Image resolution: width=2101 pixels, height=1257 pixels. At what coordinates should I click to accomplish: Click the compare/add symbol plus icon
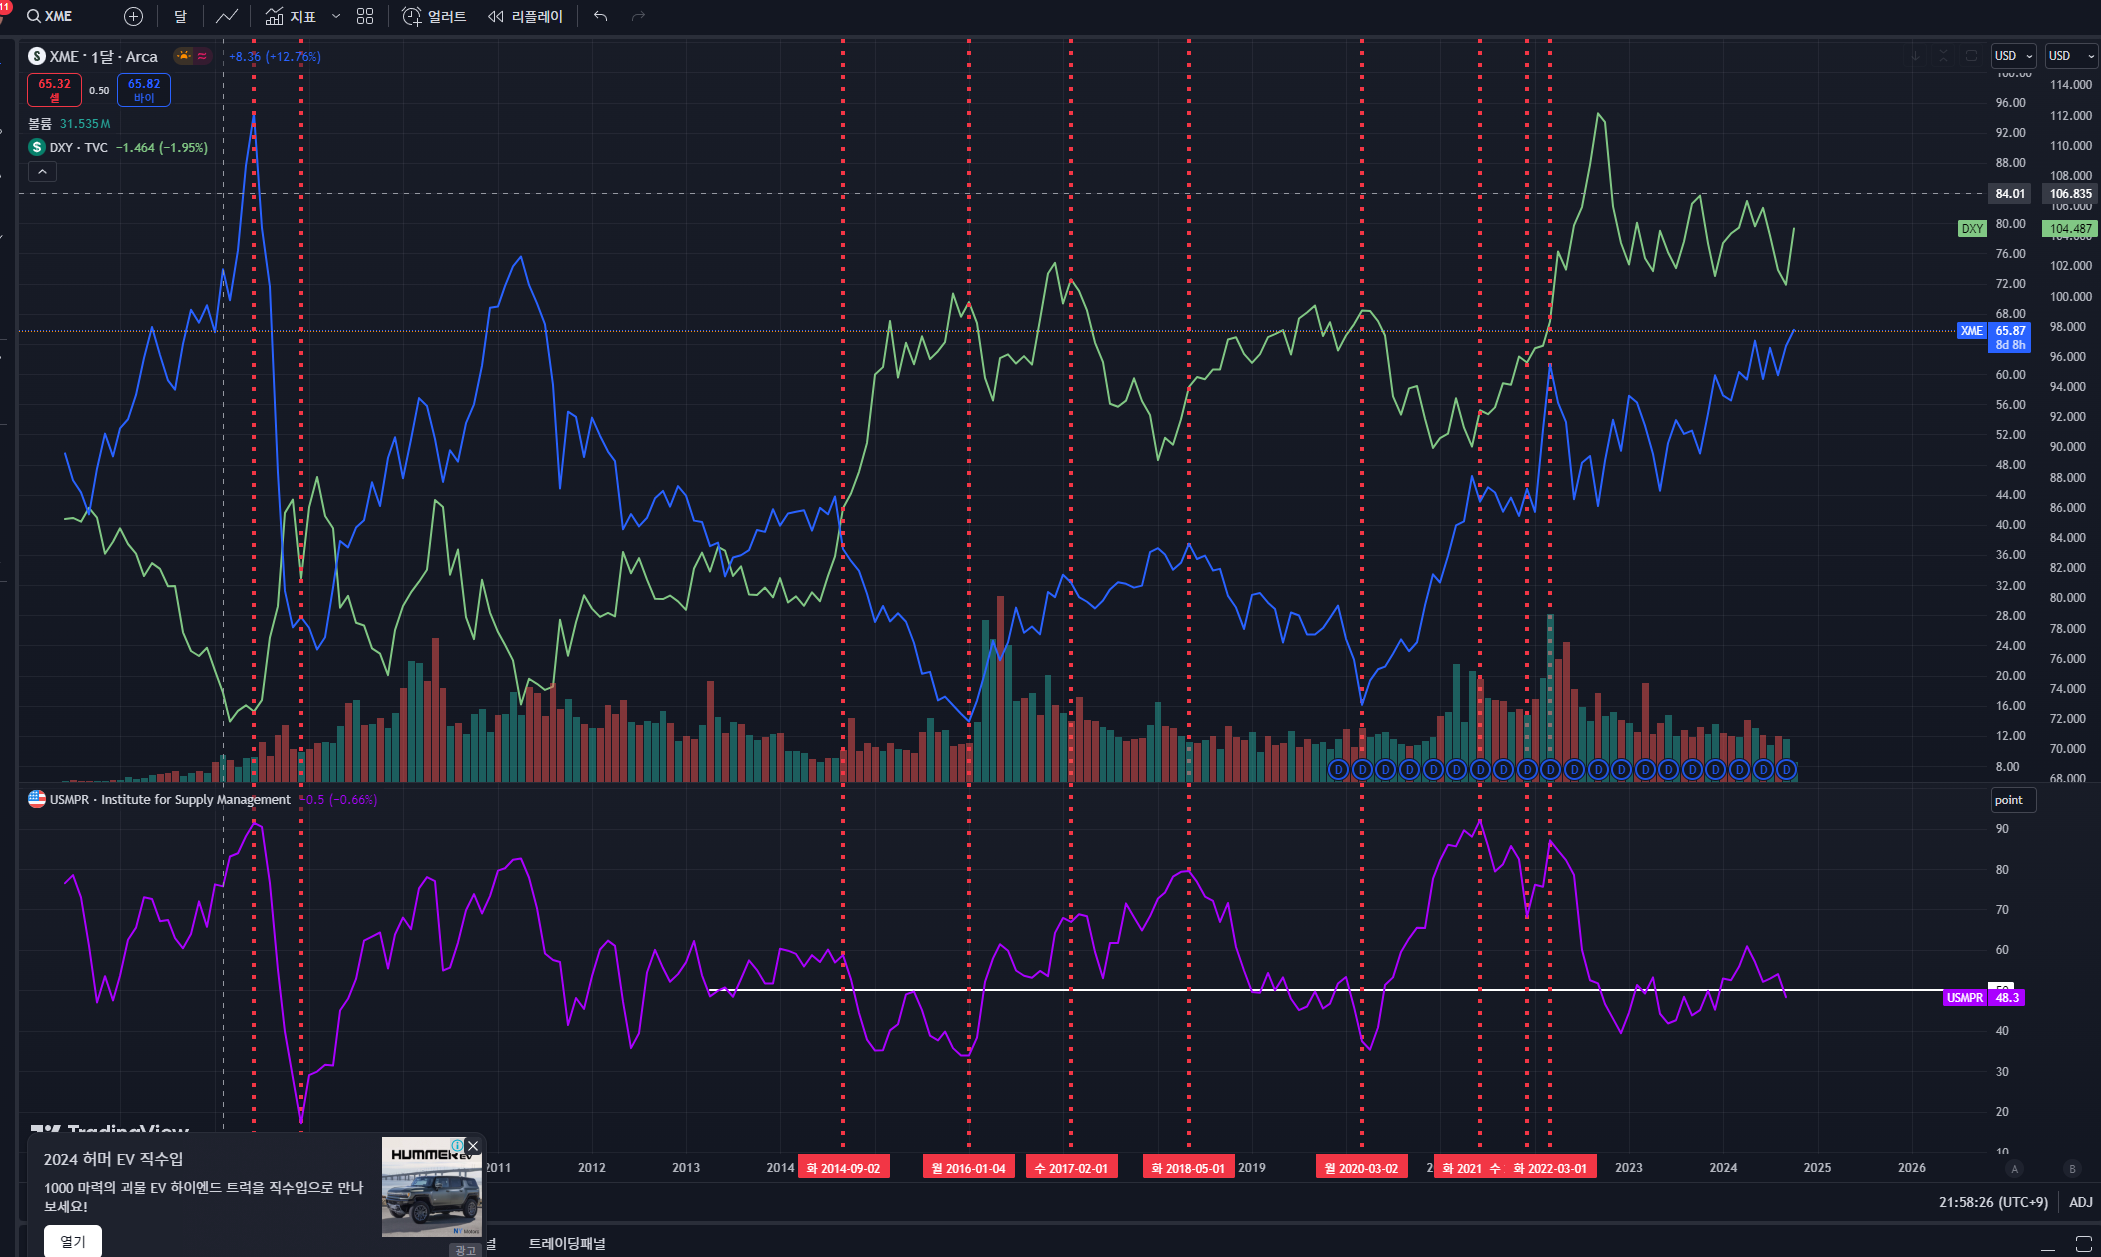133,16
